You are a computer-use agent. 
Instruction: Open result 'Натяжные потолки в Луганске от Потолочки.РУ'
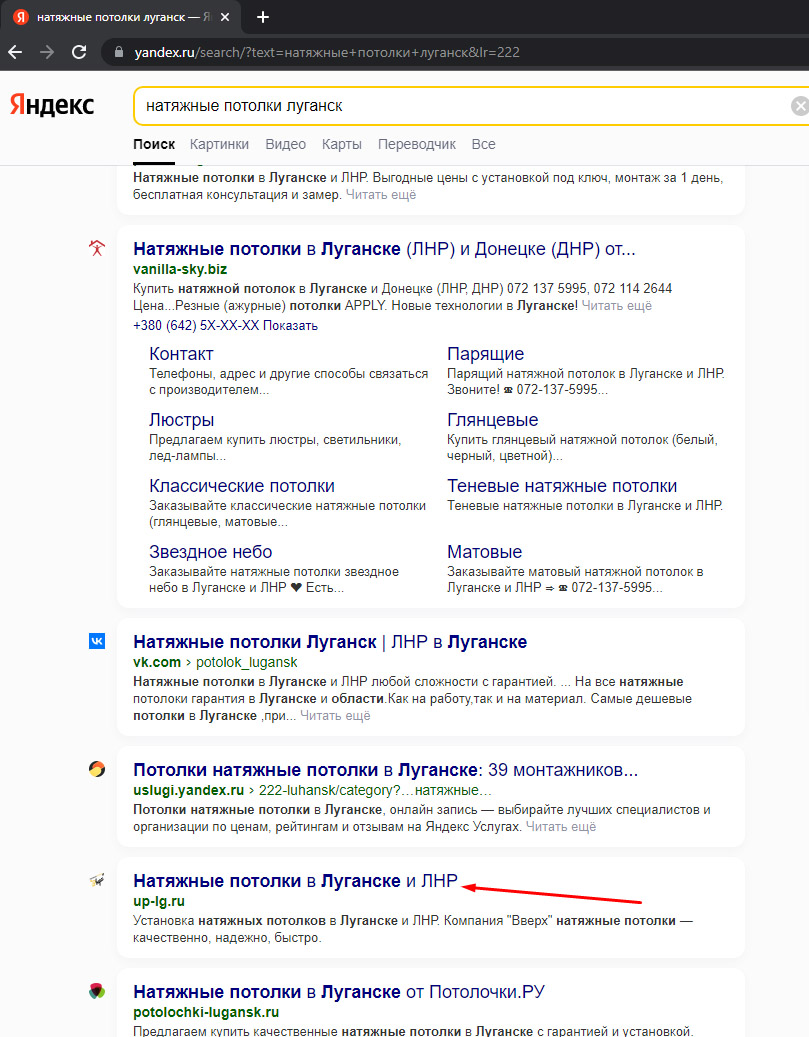coord(339,992)
